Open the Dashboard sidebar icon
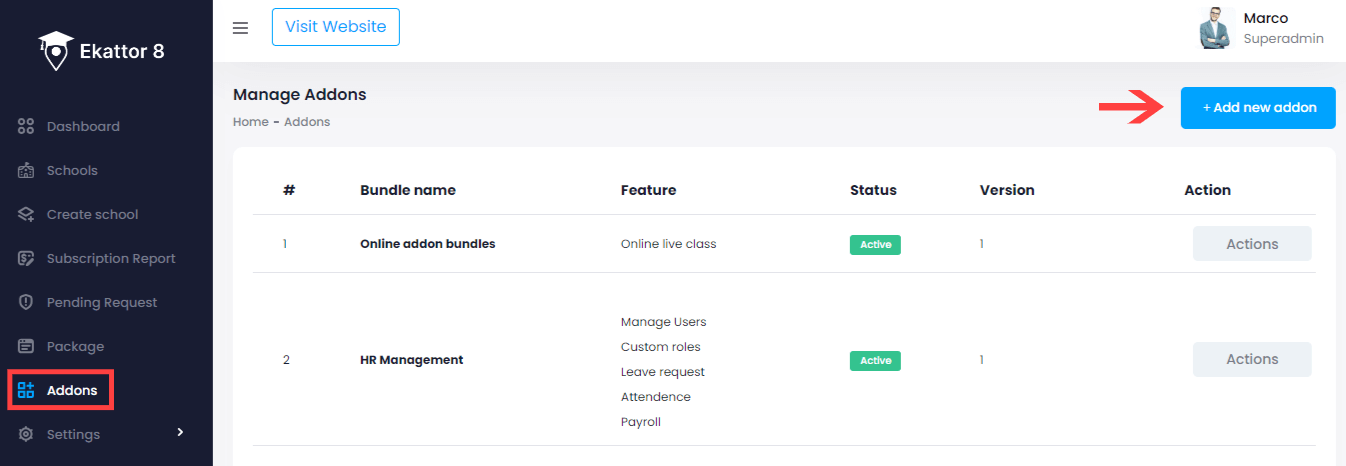Image resolution: width=1346 pixels, height=466 pixels. [27, 127]
